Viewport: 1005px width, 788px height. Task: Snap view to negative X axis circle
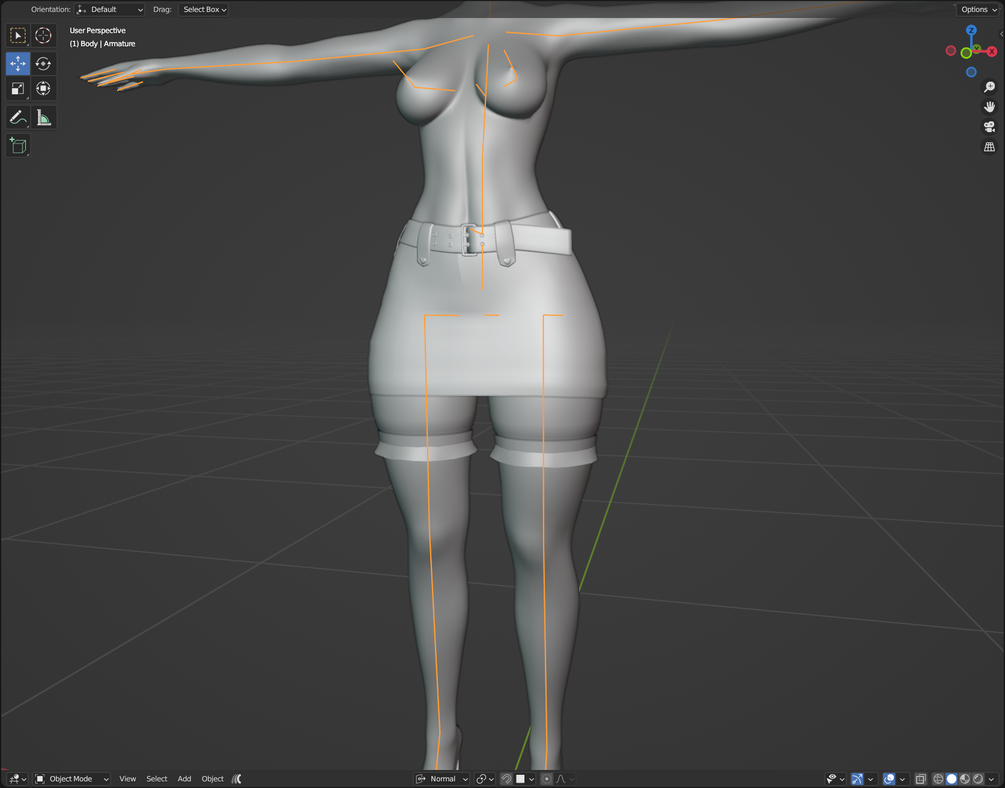[x=951, y=51]
